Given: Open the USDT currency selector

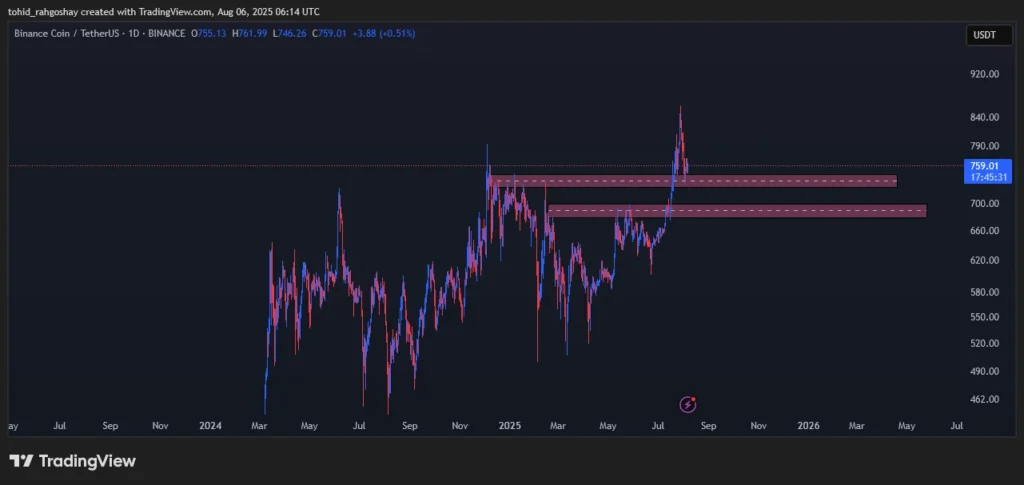Looking at the screenshot, I should pyautogui.click(x=989, y=35).
